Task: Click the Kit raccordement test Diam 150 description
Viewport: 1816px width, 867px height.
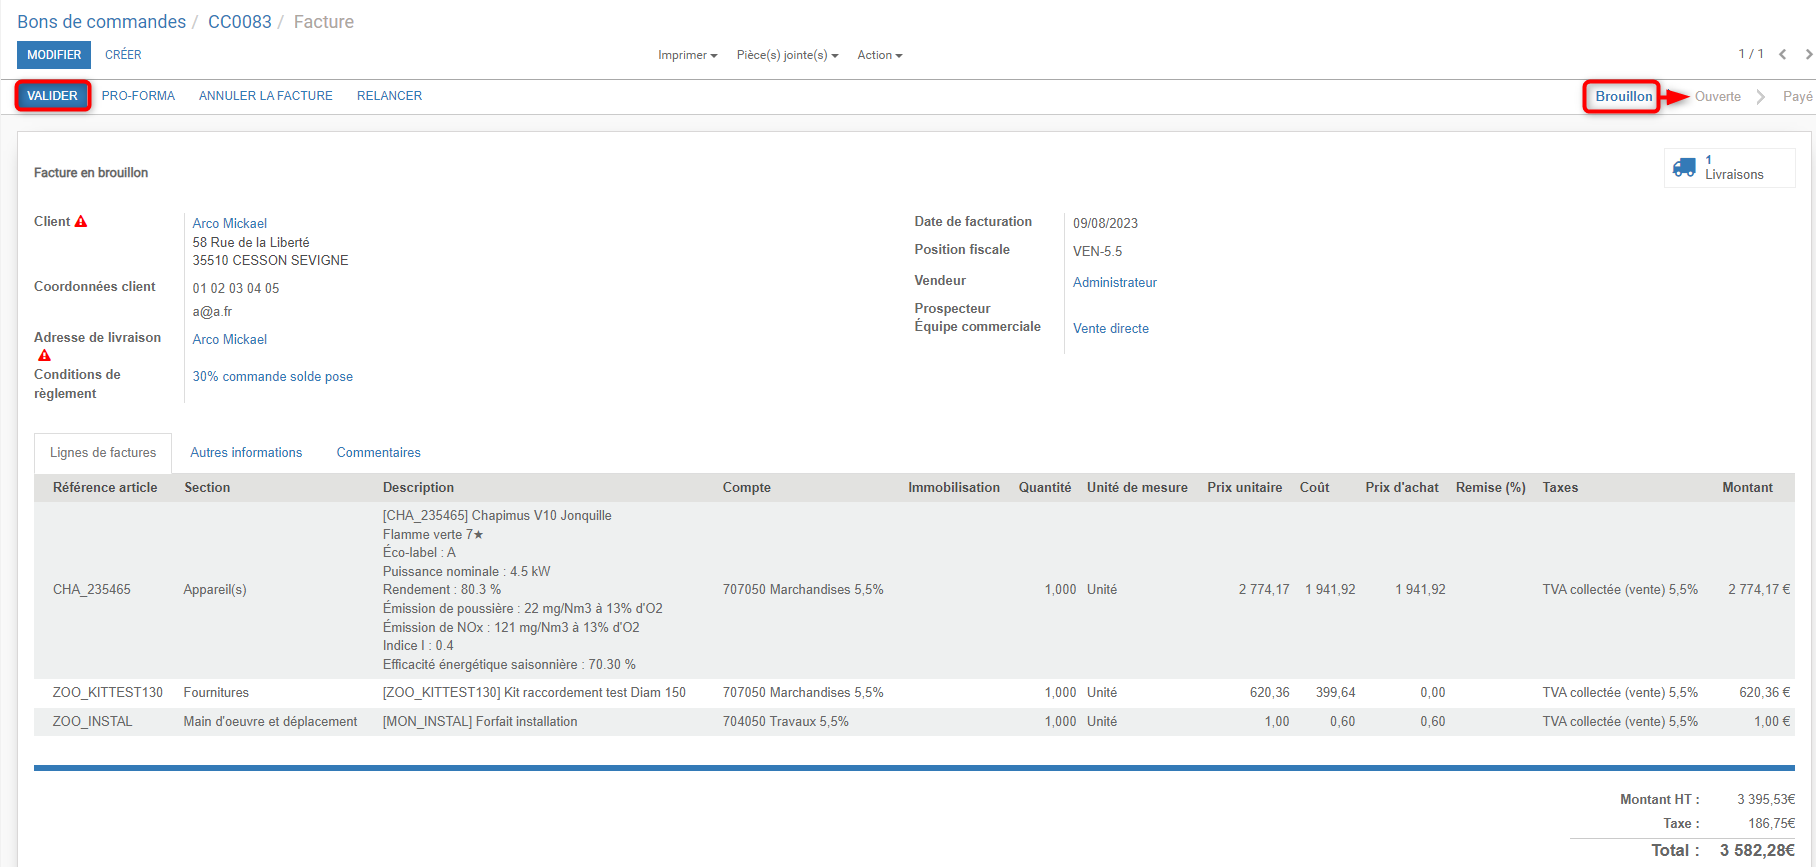Action: point(534,693)
